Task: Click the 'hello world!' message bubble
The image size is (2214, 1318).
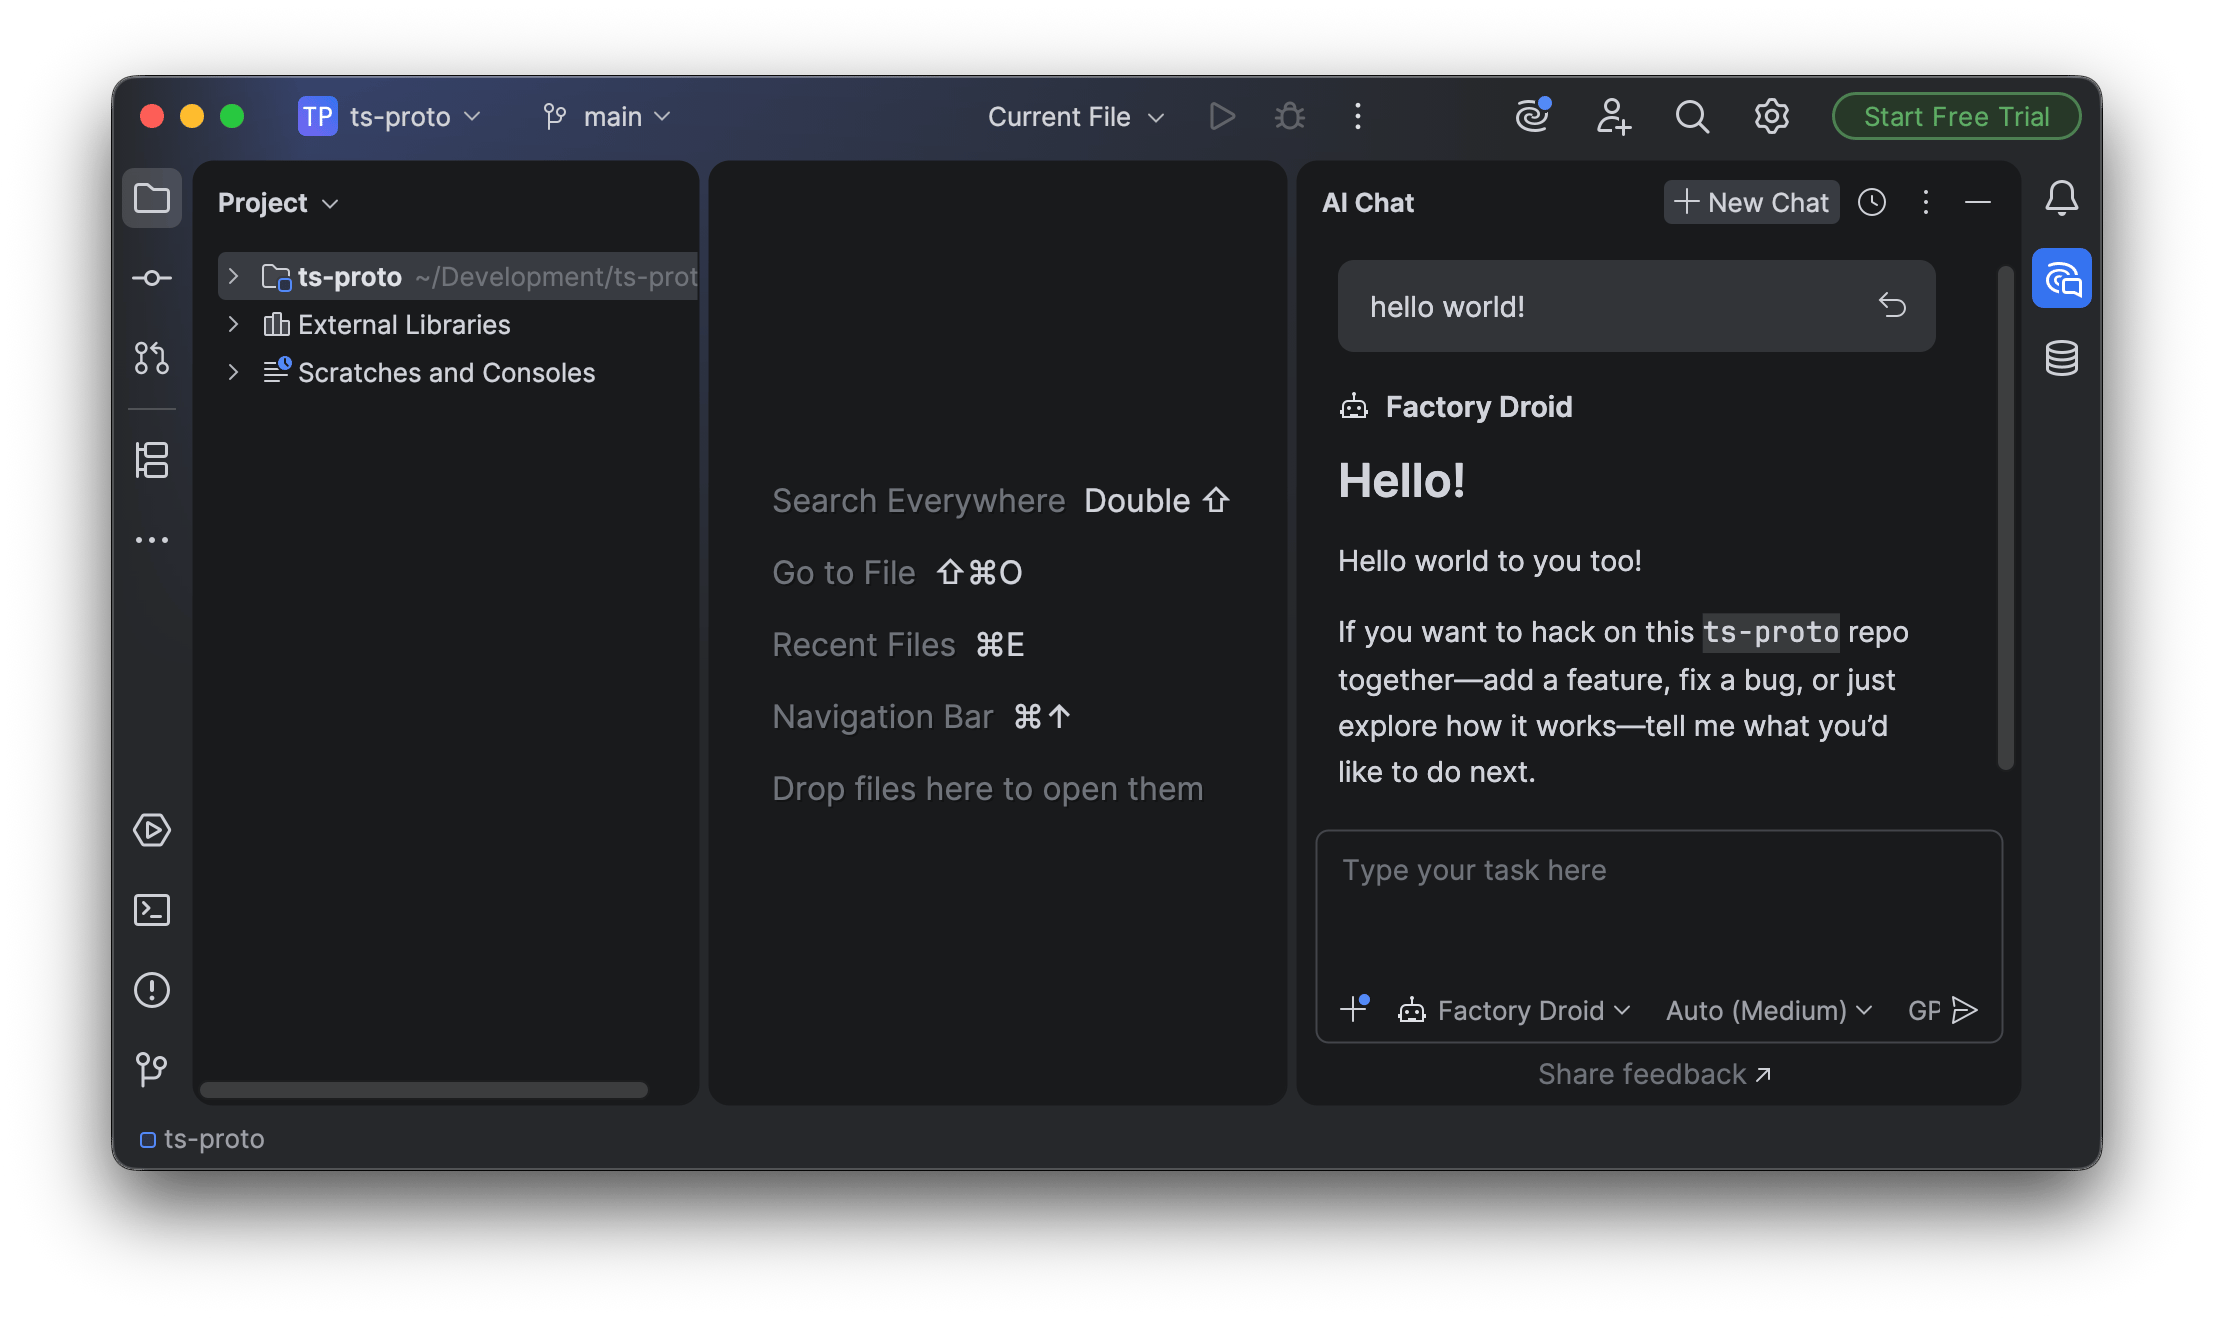Action: pyautogui.click(x=1636, y=306)
